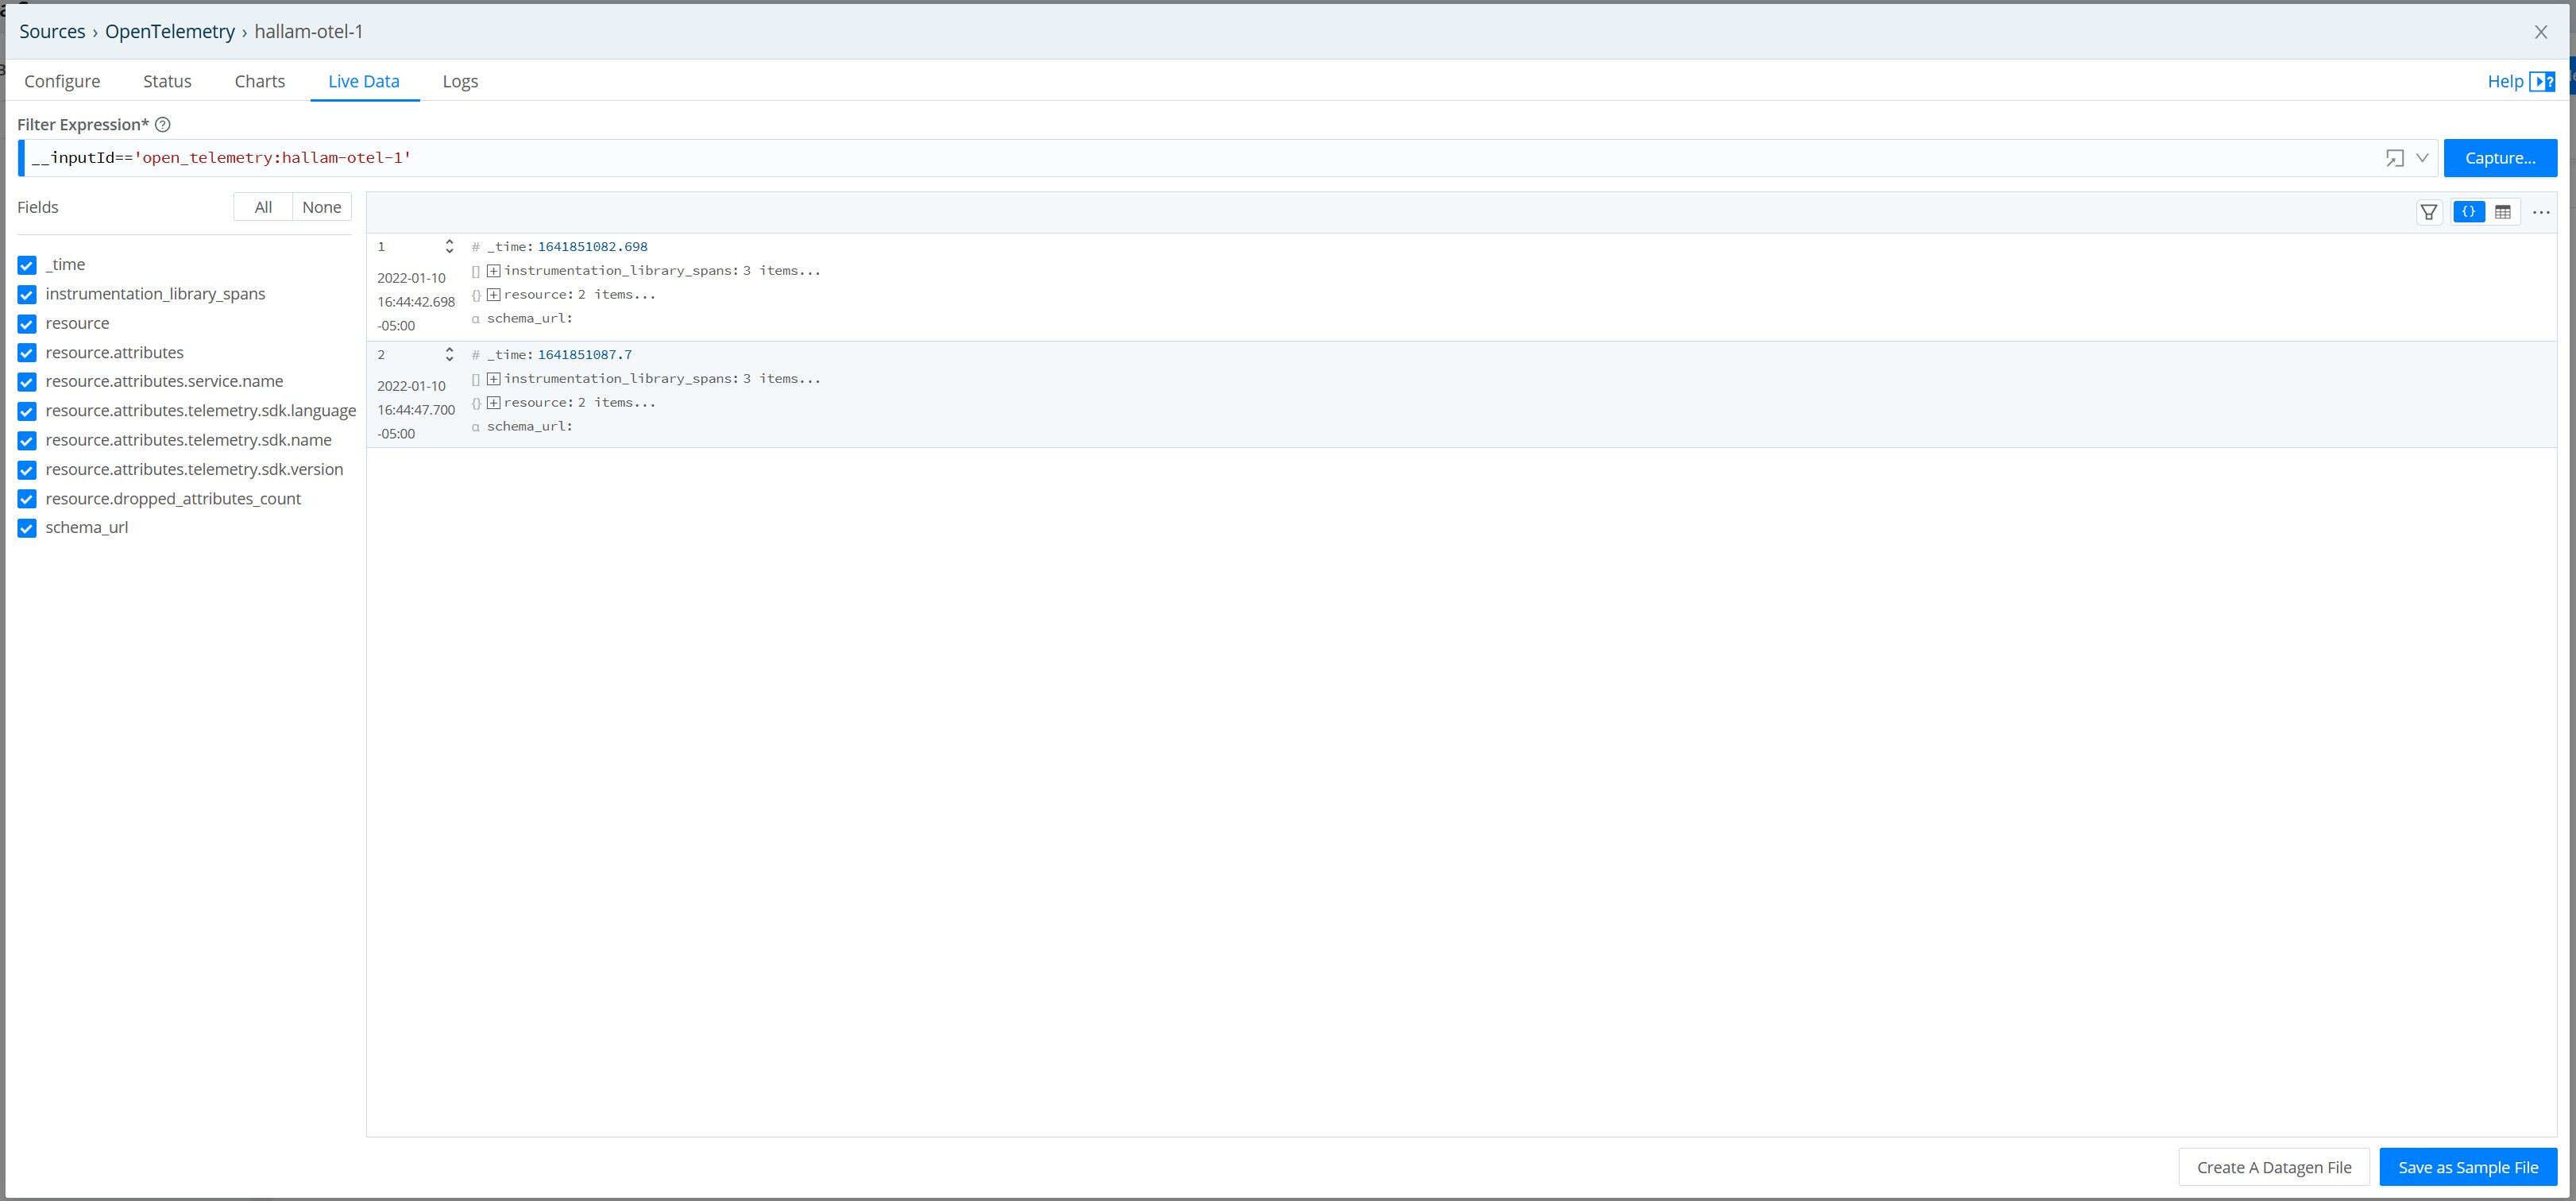Open the ellipsis options menu above events

pyautogui.click(x=2542, y=211)
